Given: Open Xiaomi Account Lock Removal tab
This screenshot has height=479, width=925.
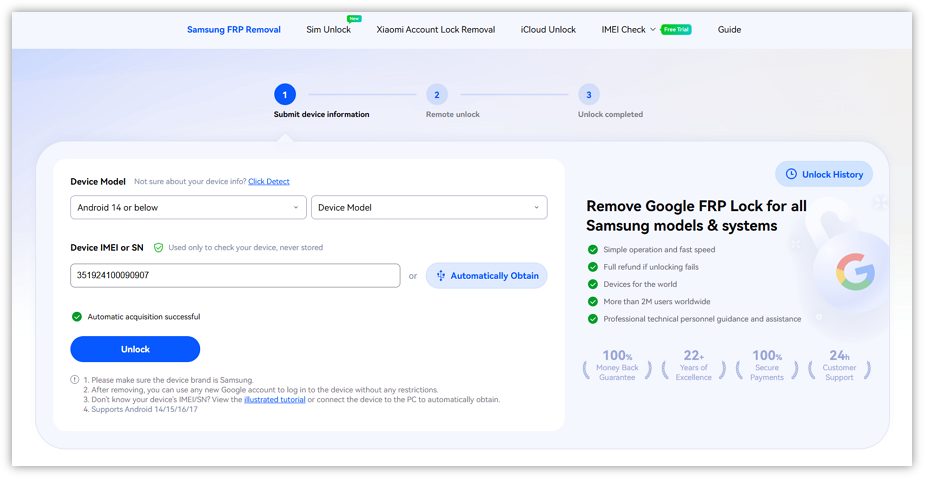Looking at the screenshot, I should click(x=436, y=29).
